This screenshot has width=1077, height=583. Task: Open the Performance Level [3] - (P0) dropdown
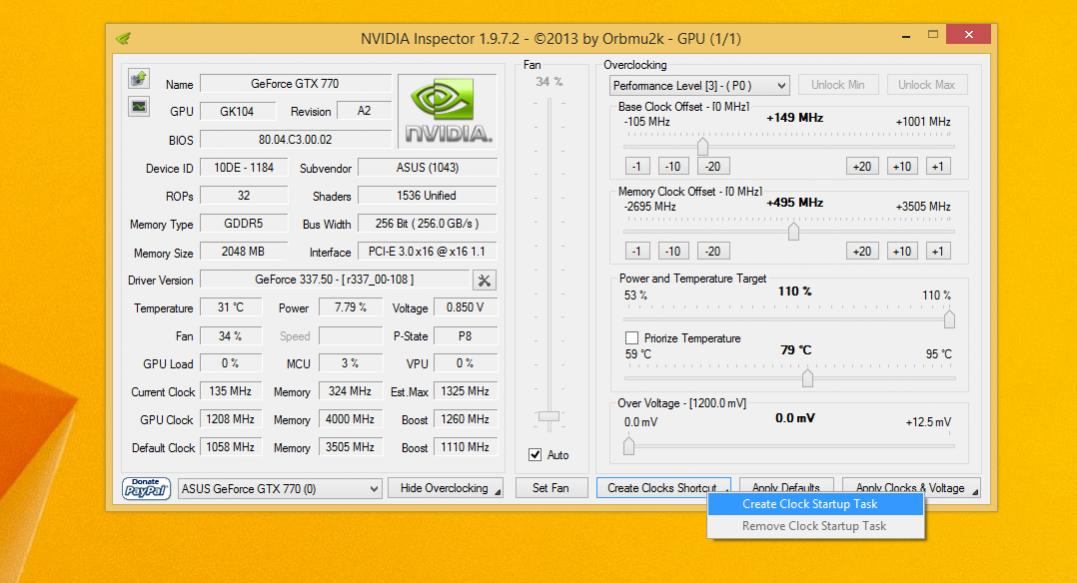tap(699, 86)
